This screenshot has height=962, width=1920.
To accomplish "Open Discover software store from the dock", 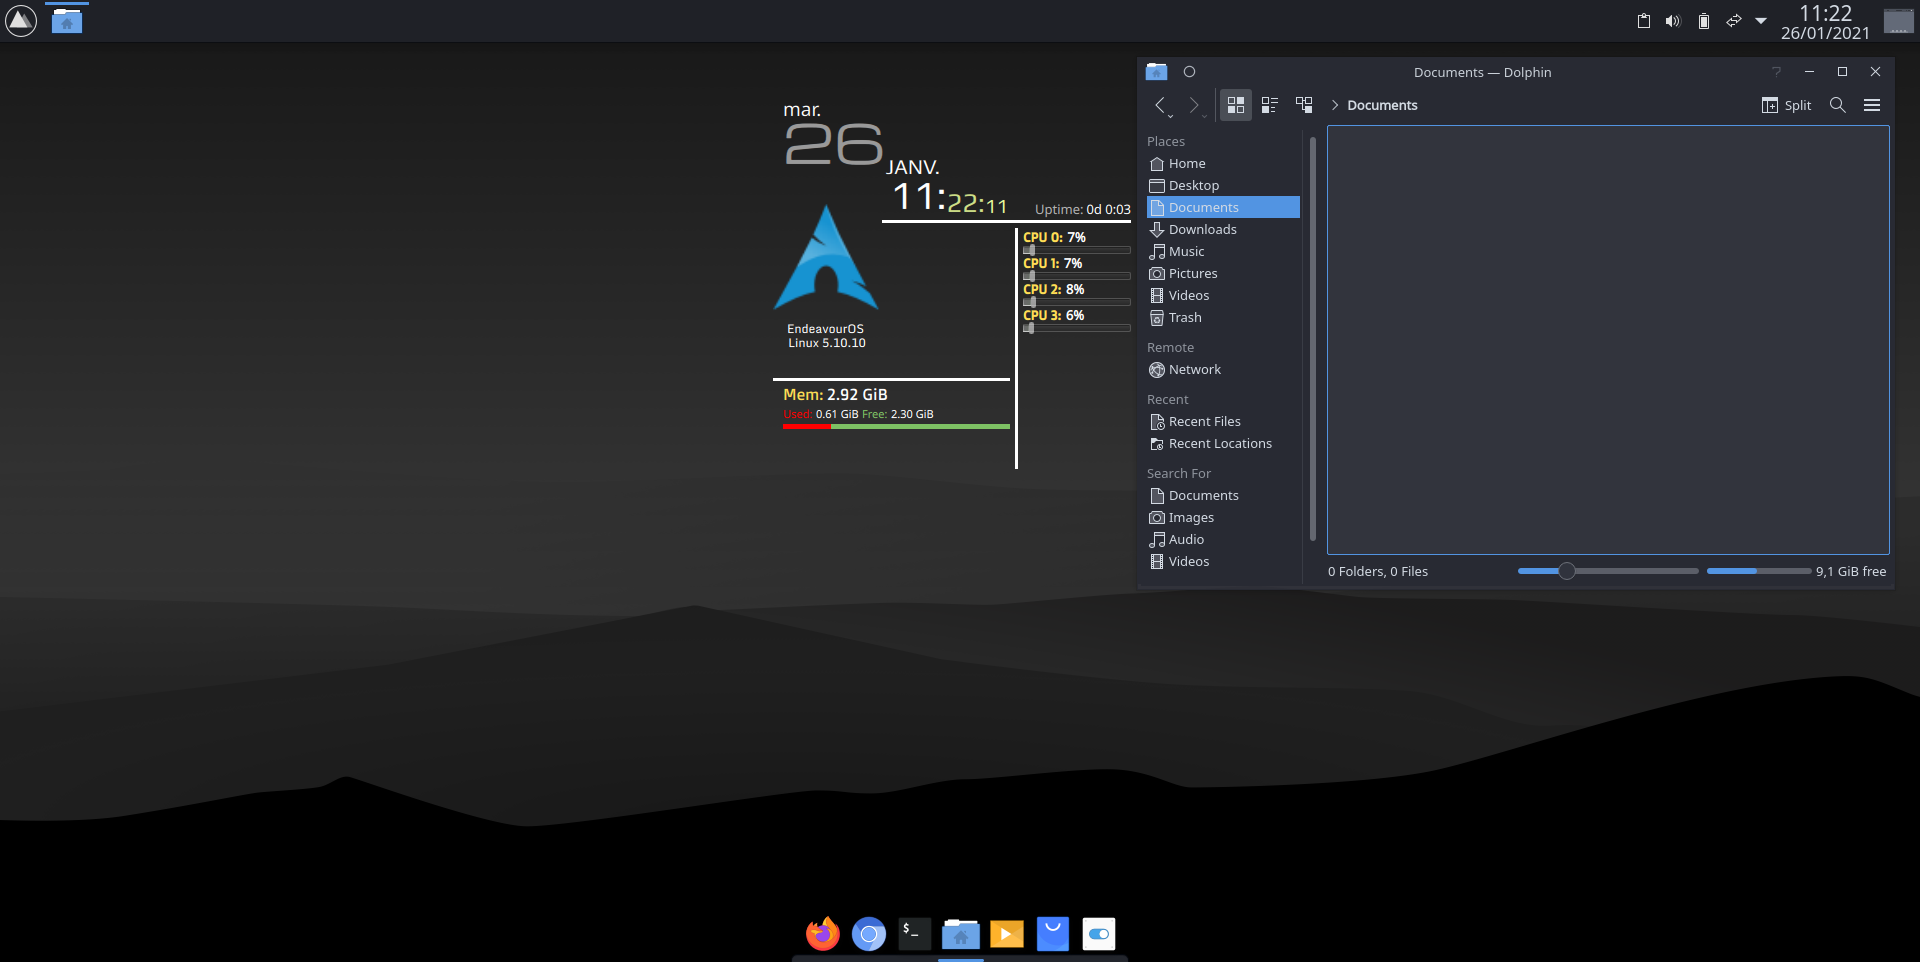I will point(1053,934).
